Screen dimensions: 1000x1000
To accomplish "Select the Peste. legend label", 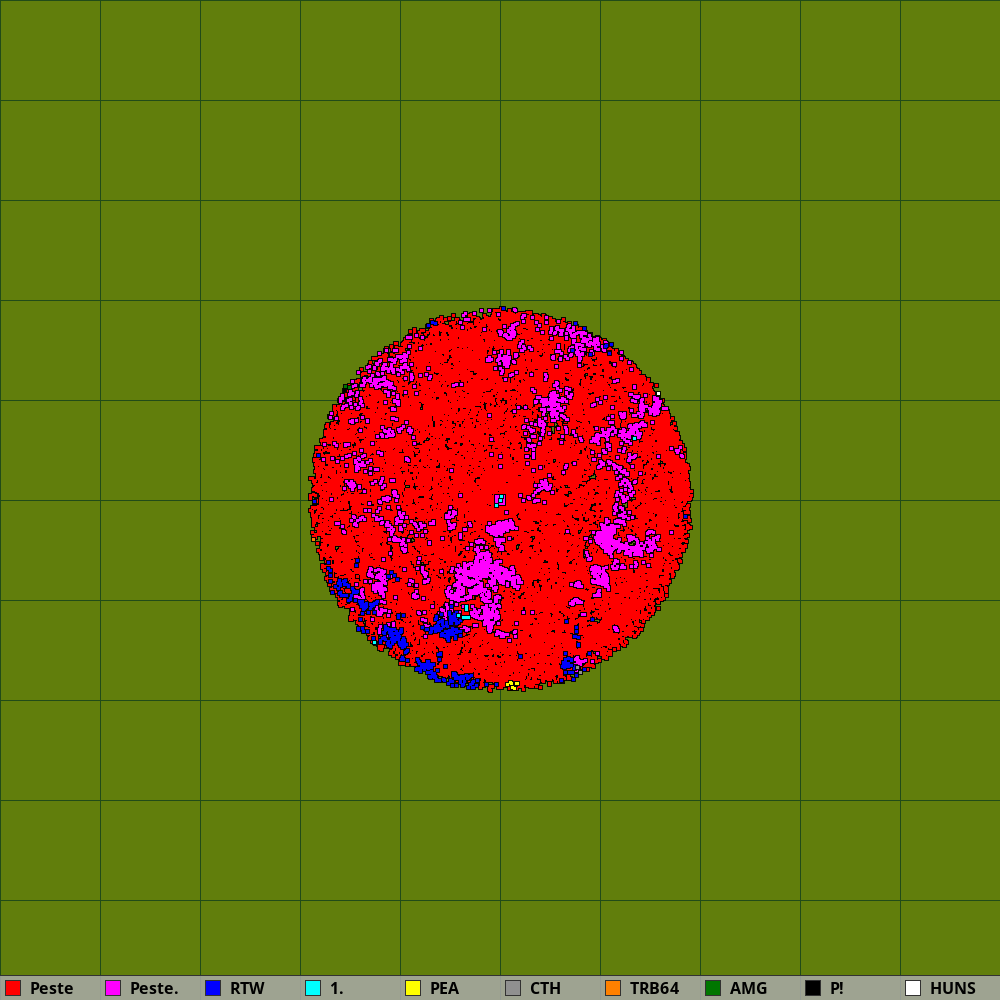I will (x=154, y=988).
